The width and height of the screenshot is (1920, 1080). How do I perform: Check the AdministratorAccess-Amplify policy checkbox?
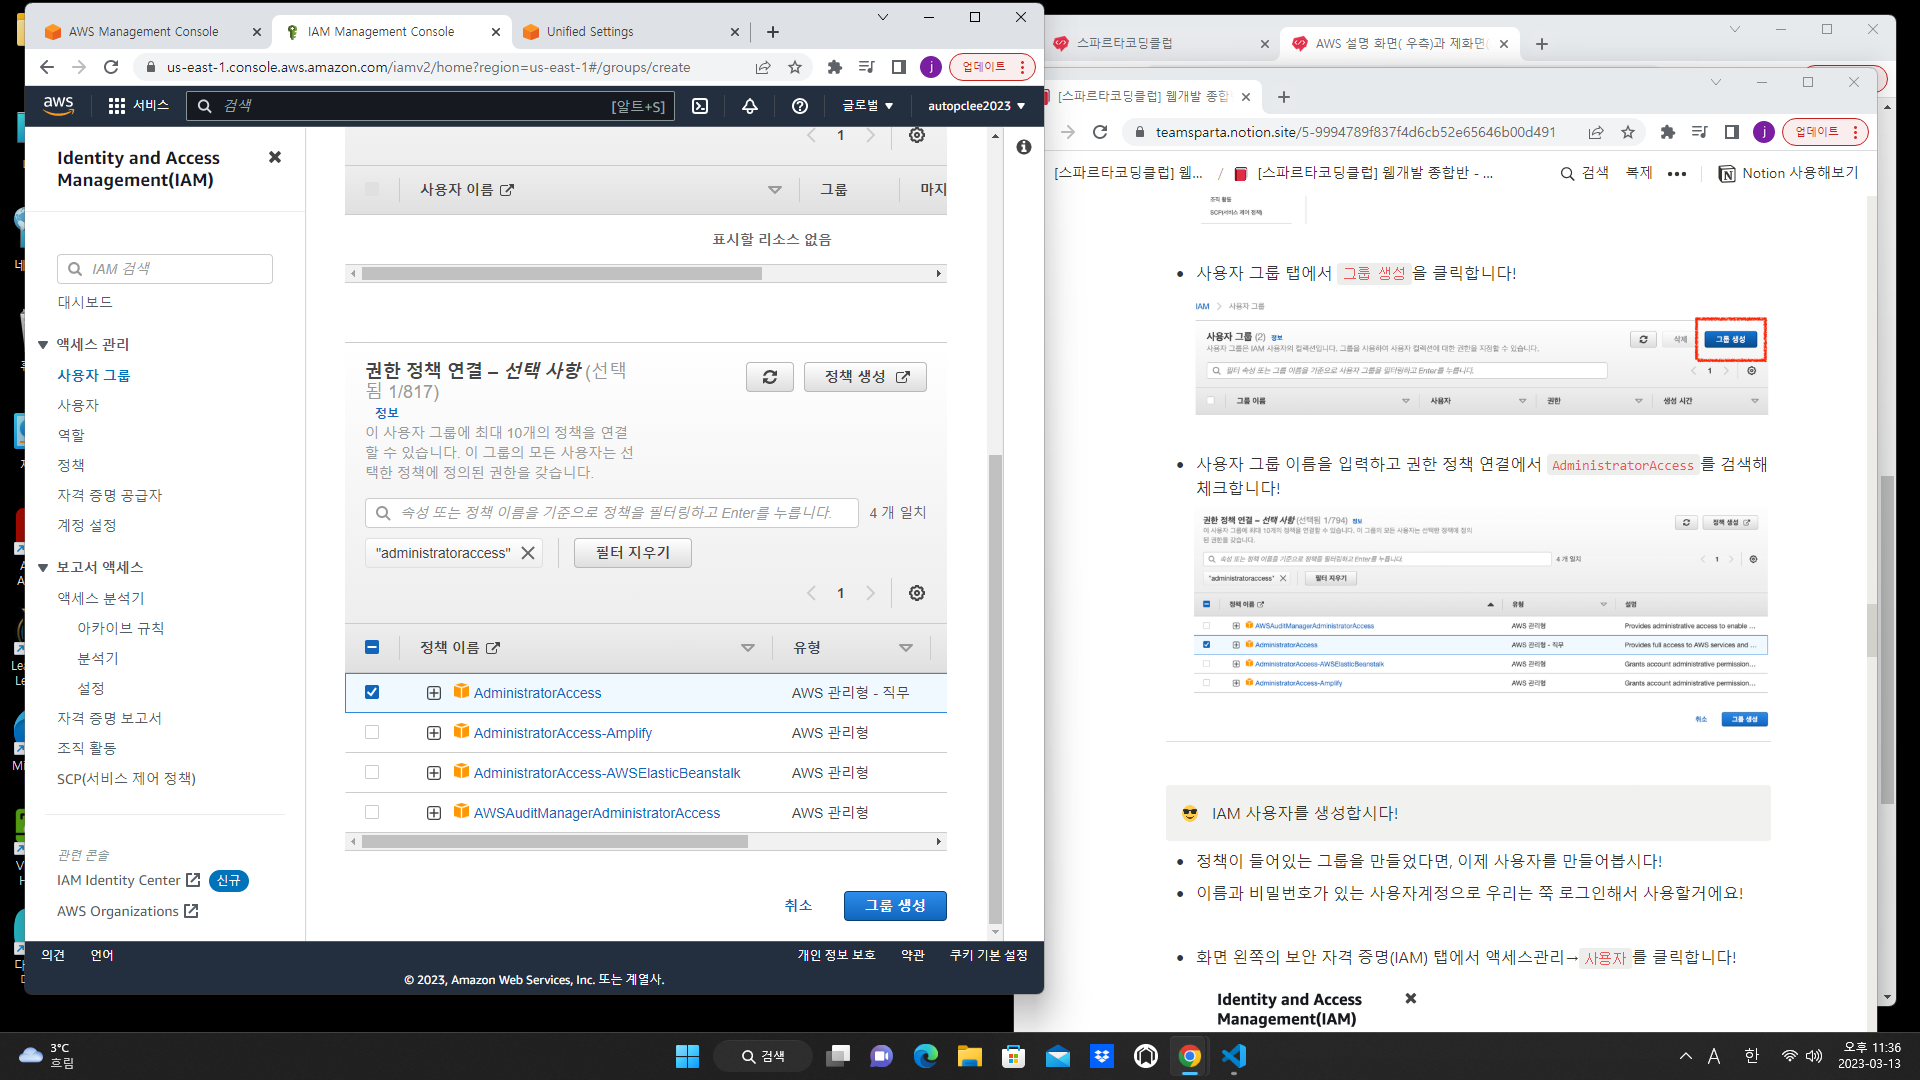click(372, 732)
